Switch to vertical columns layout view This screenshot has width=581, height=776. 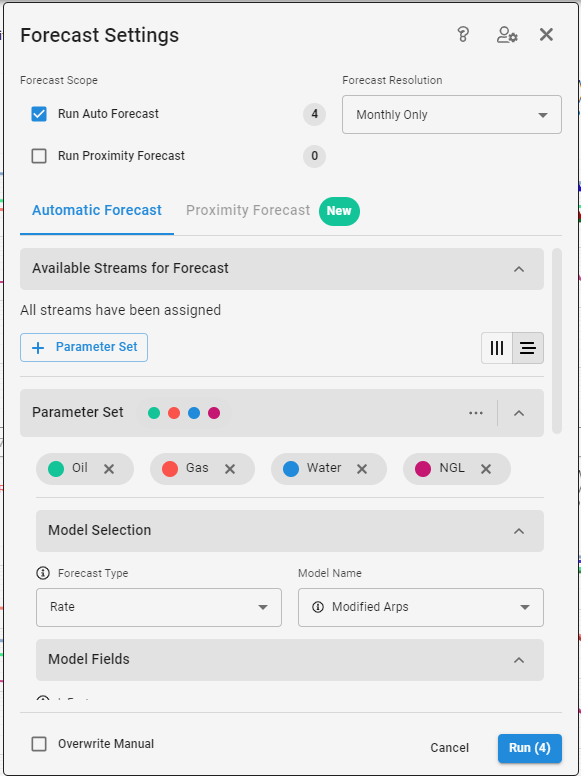pyautogui.click(x=497, y=348)
